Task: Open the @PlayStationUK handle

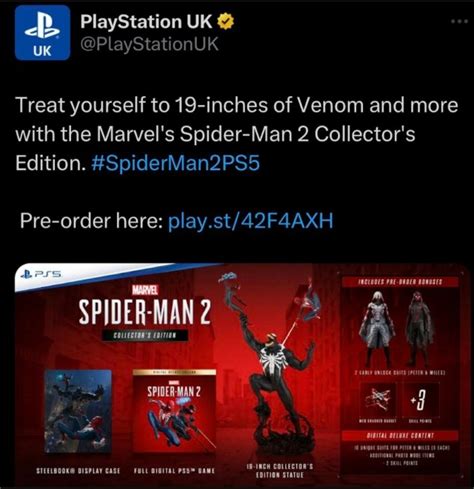Action: pyautogui.click(x=149, y=44)
